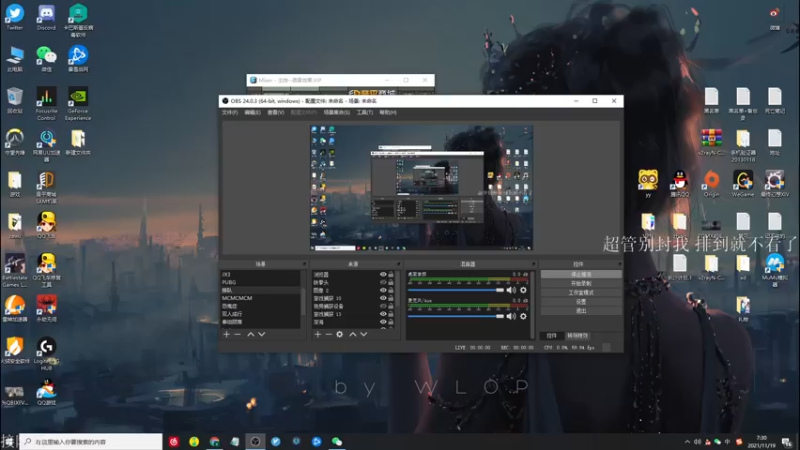Viewport: 800px width, 450px height.
Task: Open OBS 设置 button in controls
Action: 581,302
